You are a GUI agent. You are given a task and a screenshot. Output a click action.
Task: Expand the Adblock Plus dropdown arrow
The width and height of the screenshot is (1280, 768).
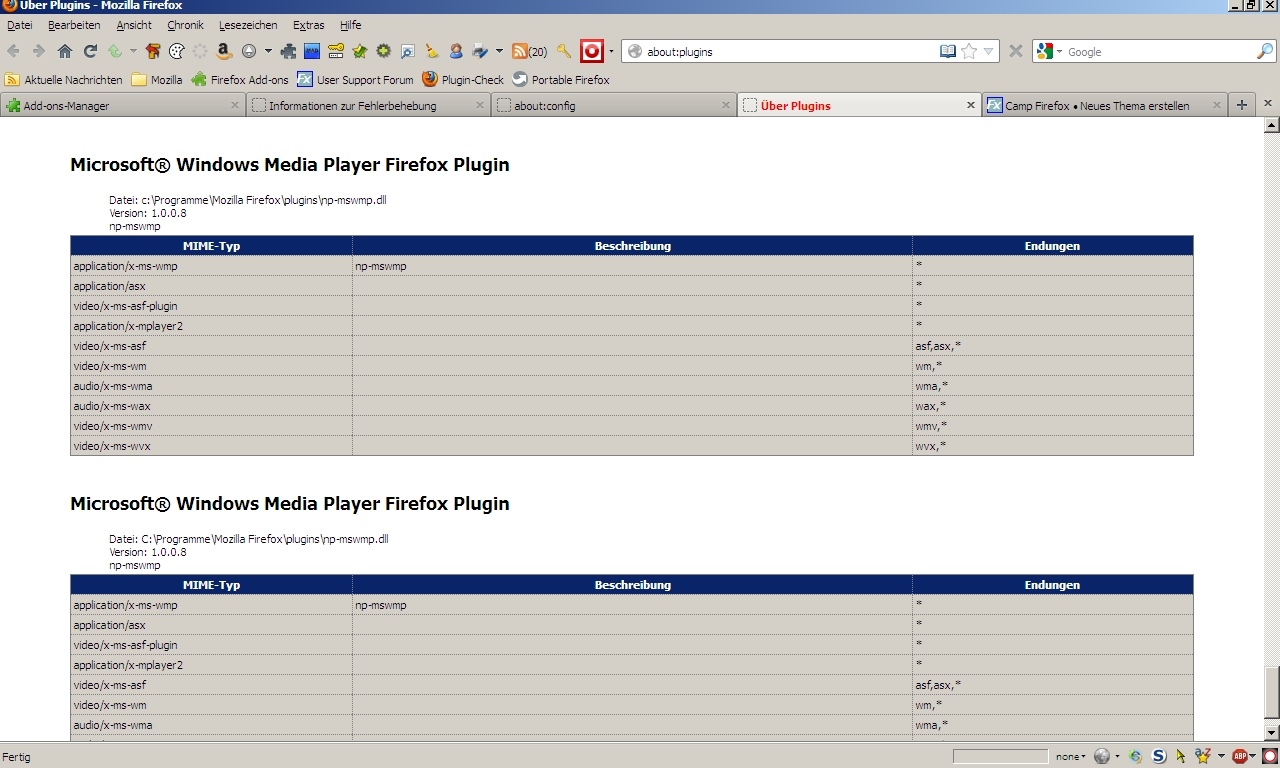(x=1254, y=756)
